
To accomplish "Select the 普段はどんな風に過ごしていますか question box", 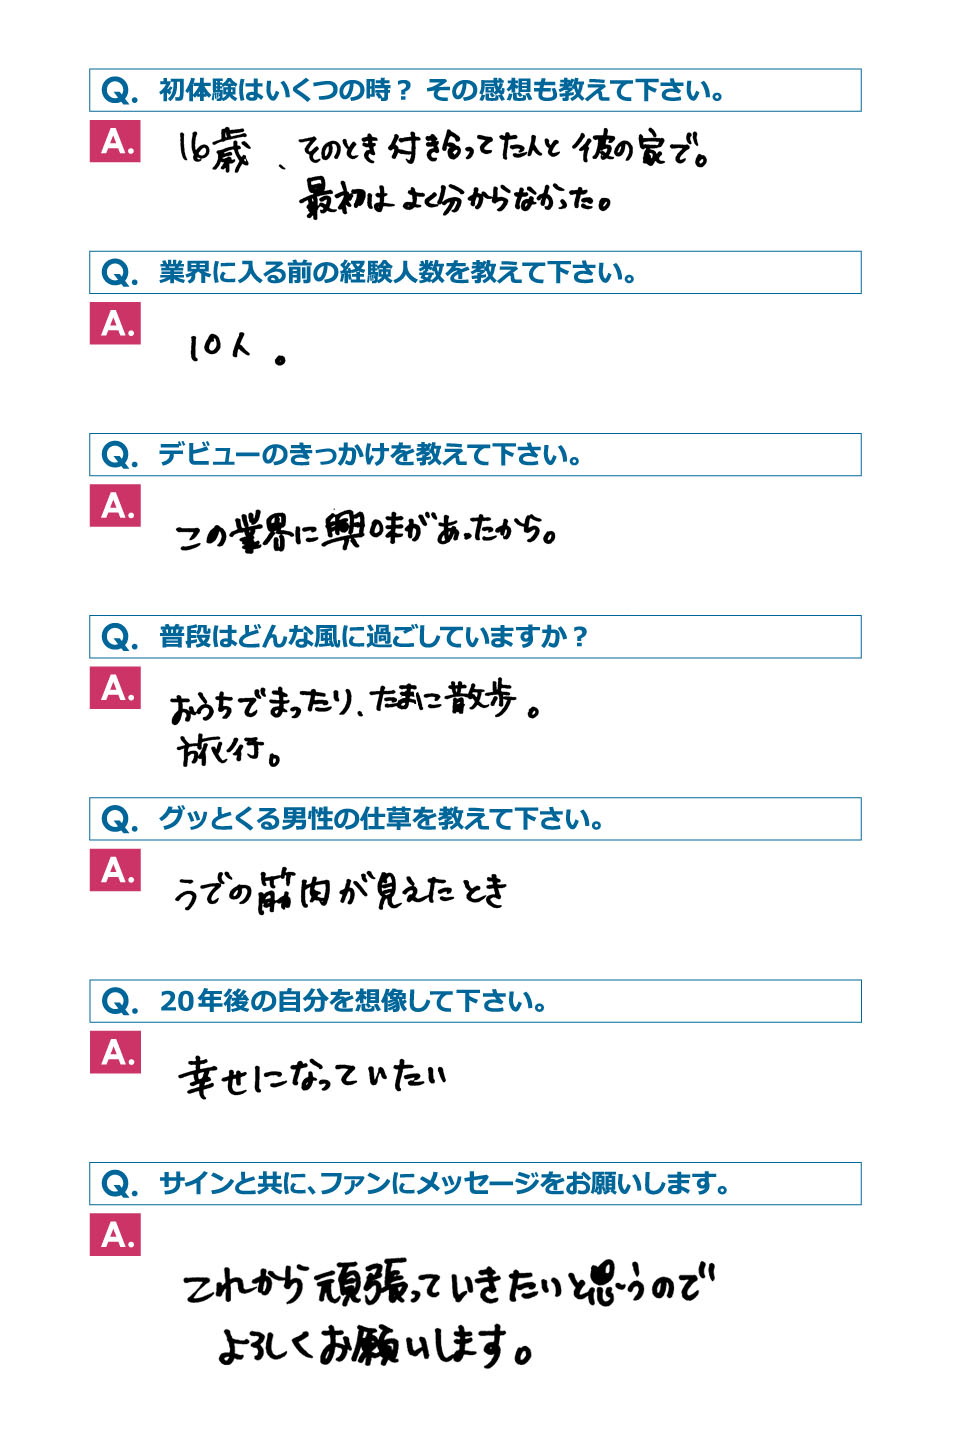I will 475,636.
